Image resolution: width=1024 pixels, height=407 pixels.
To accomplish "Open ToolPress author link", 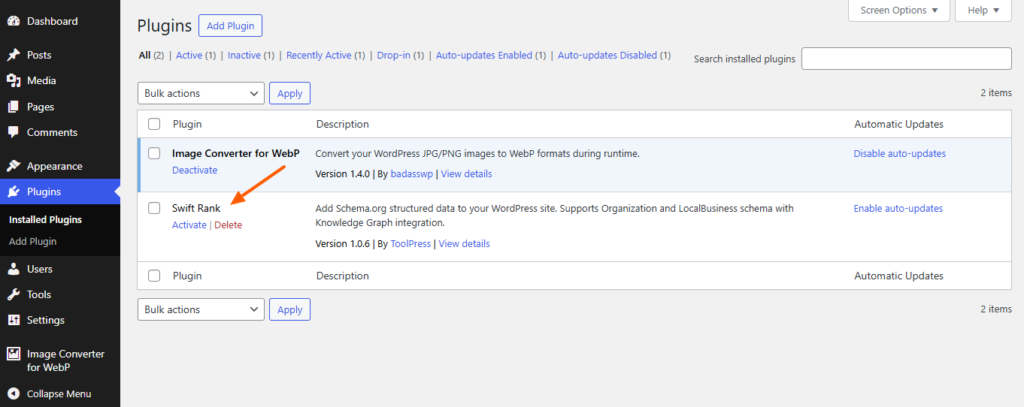I will tap(411, 244).
